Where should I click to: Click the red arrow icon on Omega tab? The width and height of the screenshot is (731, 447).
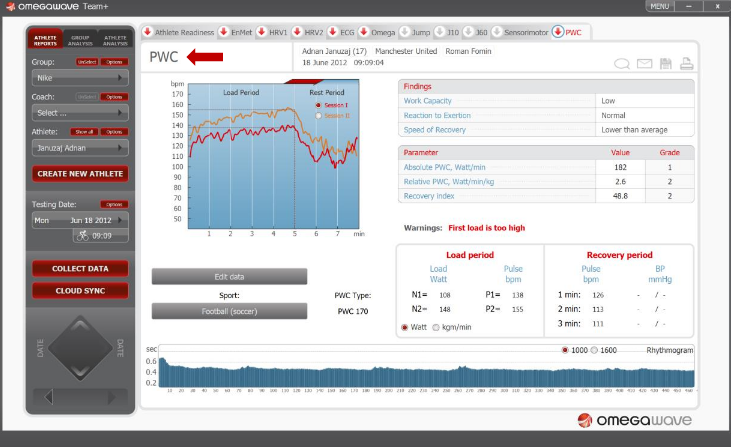[x=364, y=32]
